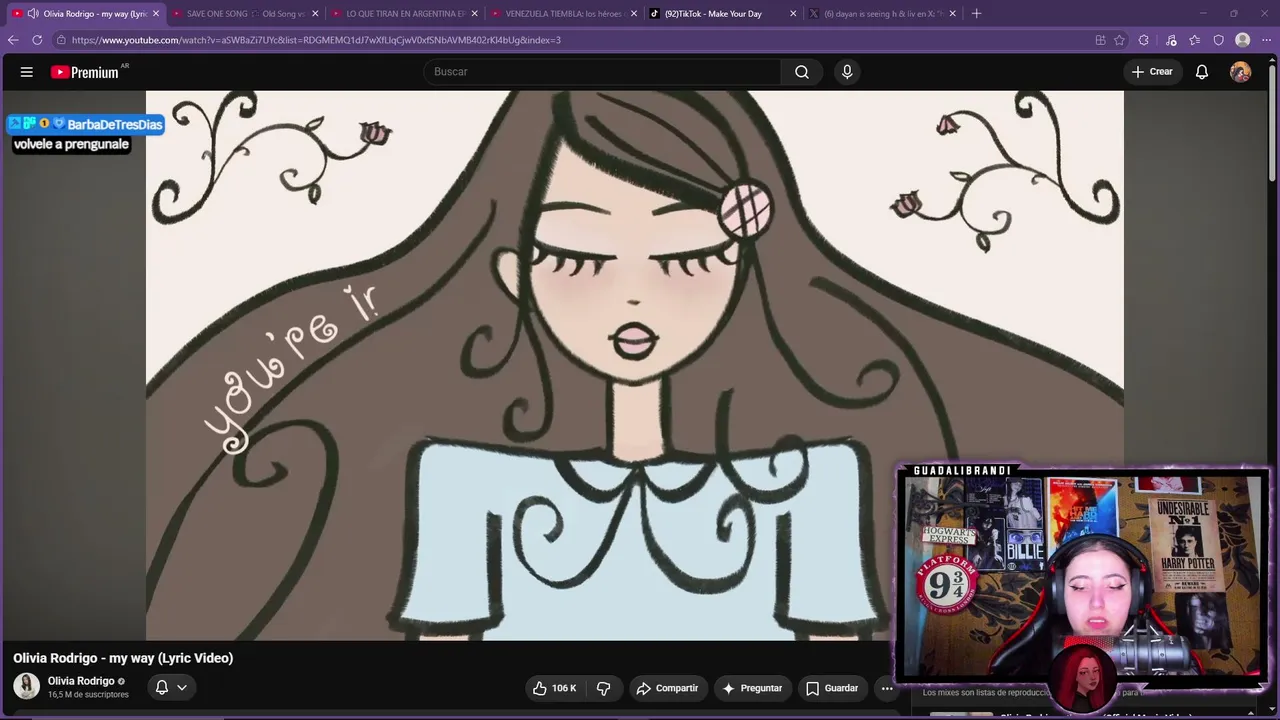Open browser shield essentials icon
This screenshot has width=1280, height=720.
pyautogui.click(x=1218, y=40)
